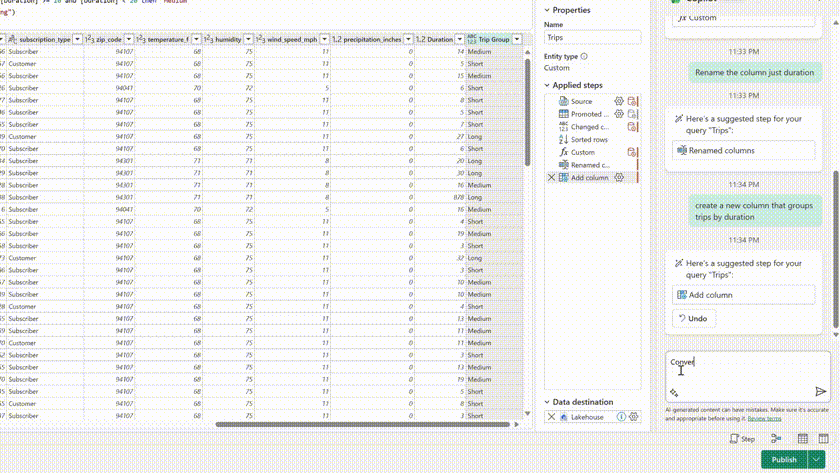Click the data grid horizontal scrollbar
The image size is (840, 473).
pyautogui.click(x=363, y=424)
